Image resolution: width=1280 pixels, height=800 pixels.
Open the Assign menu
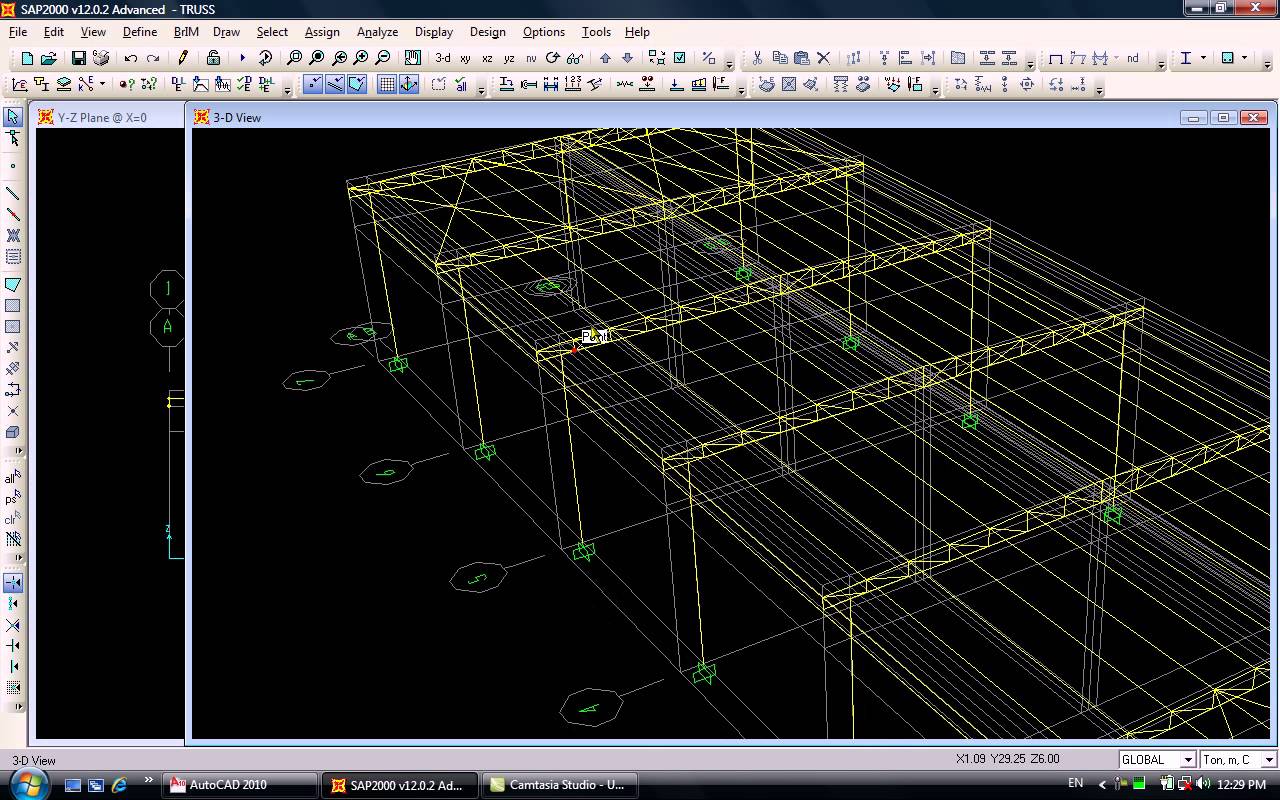(x=322, y=31)
